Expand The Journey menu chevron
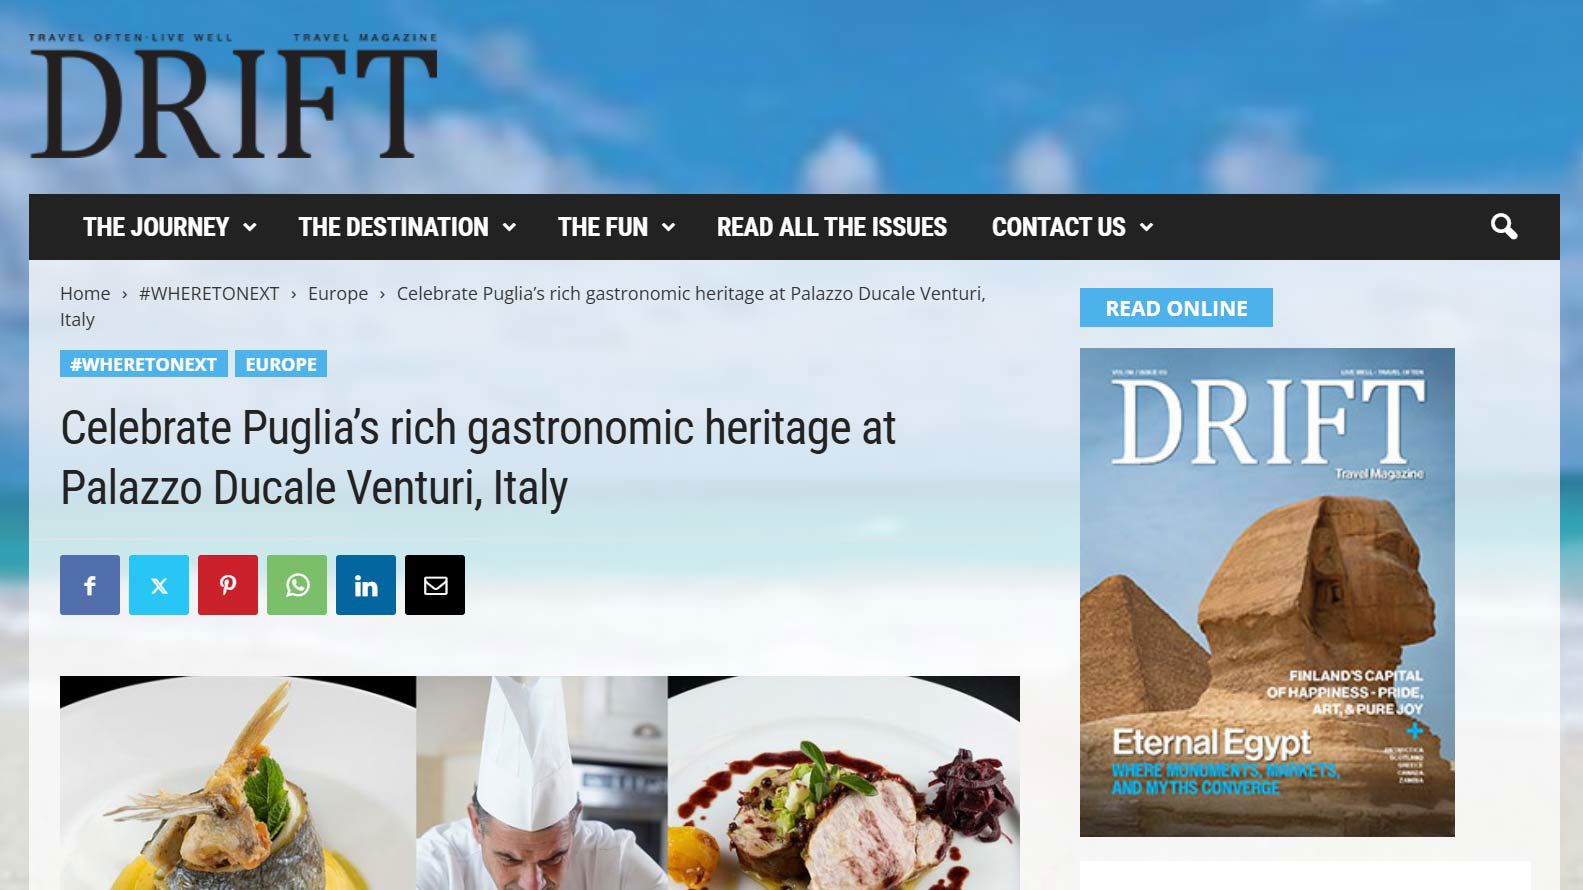 [x=250, y=227]
